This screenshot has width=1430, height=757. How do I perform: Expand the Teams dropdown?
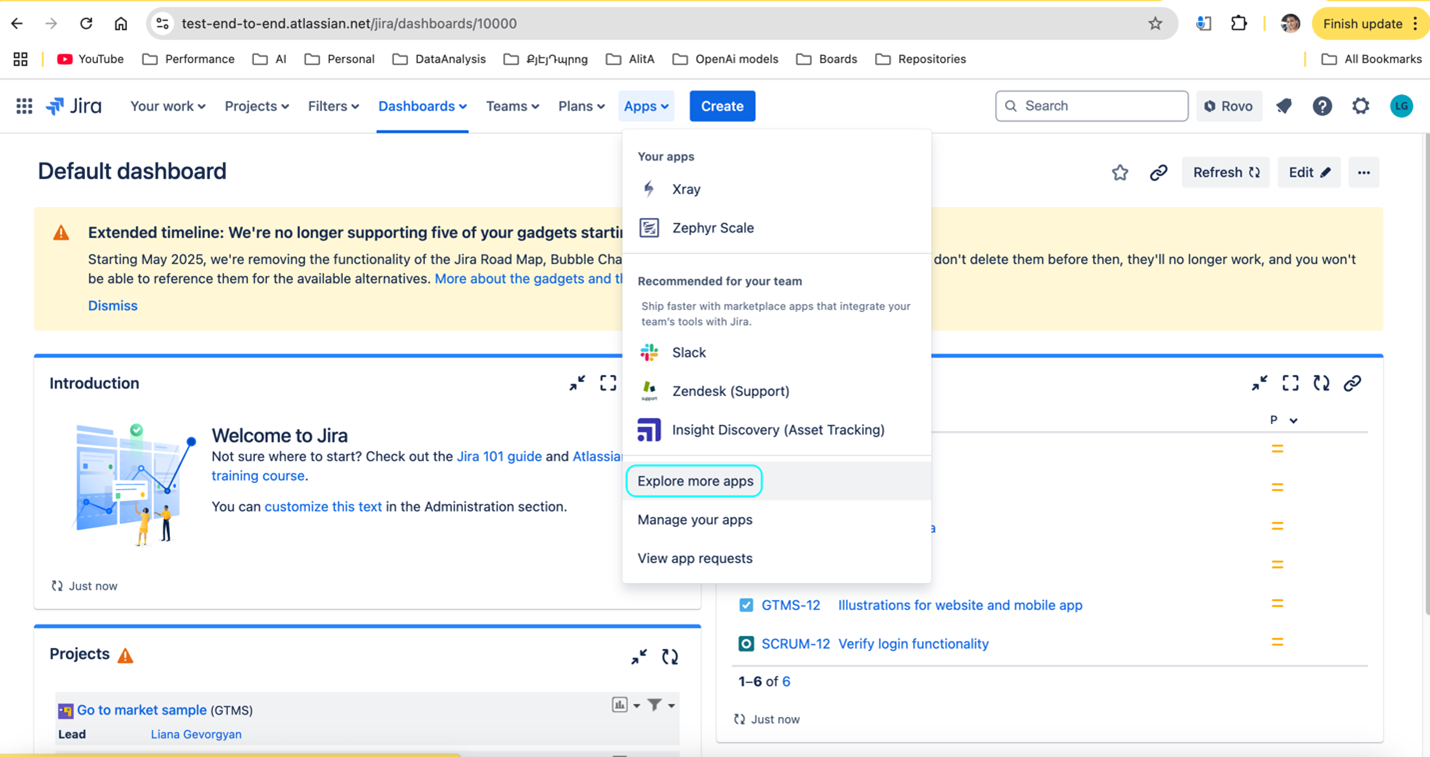click(x=513, y=106)
